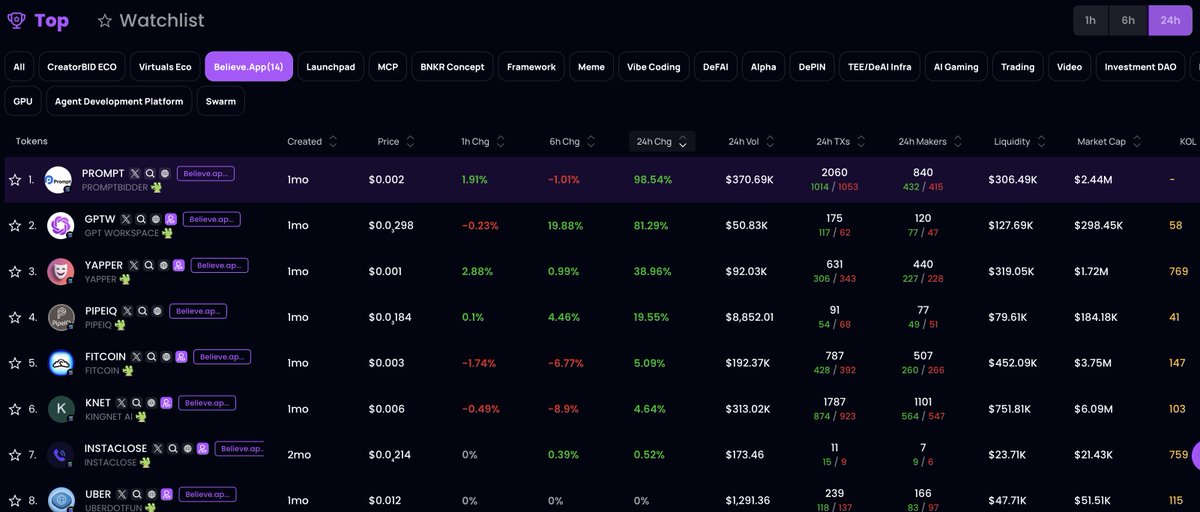Click the X icon next to INSTACLOSE
1200x512 pixels.
pyautogui.click(x=157, y=449)
